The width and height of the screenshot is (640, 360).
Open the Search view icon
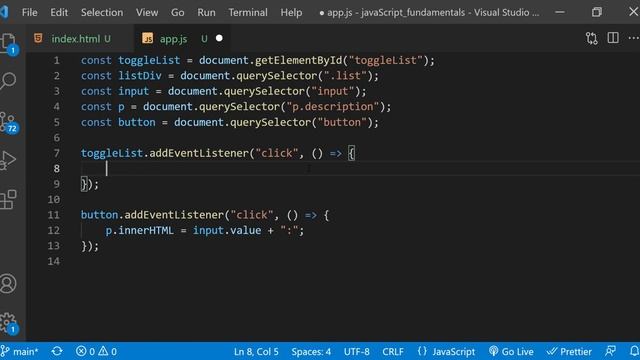click(x=8, y=81)
